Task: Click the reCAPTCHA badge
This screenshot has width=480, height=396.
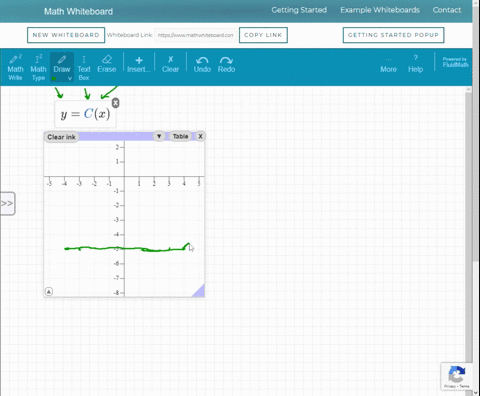Action: point(456,376)
